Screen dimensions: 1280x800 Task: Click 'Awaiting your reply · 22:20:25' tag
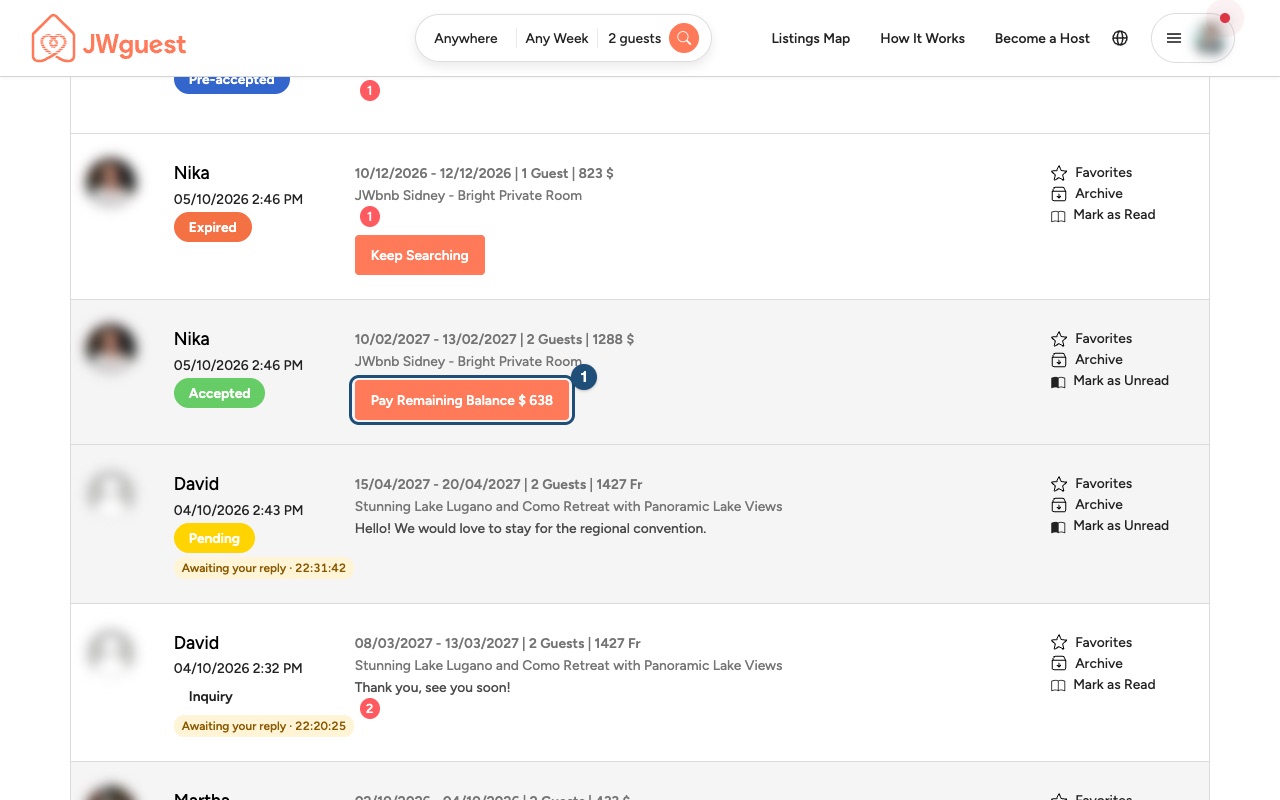point(264,726)
